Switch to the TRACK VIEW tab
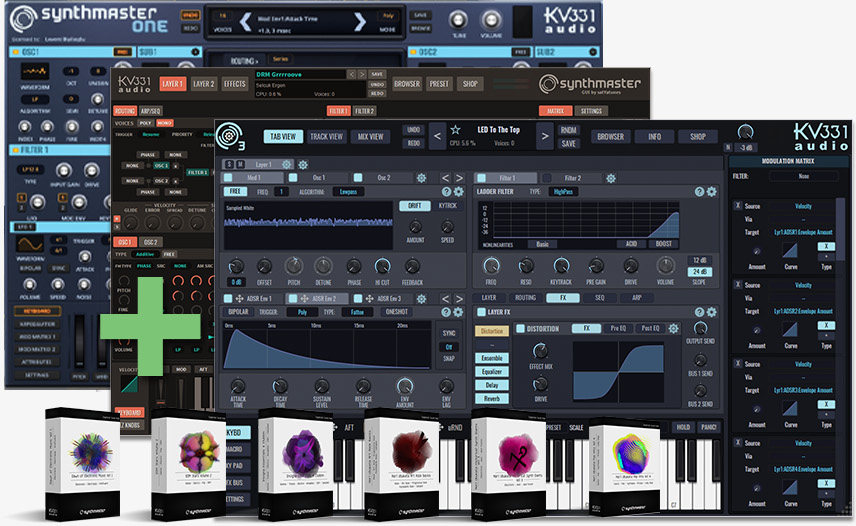 click(x=326, y=137)
